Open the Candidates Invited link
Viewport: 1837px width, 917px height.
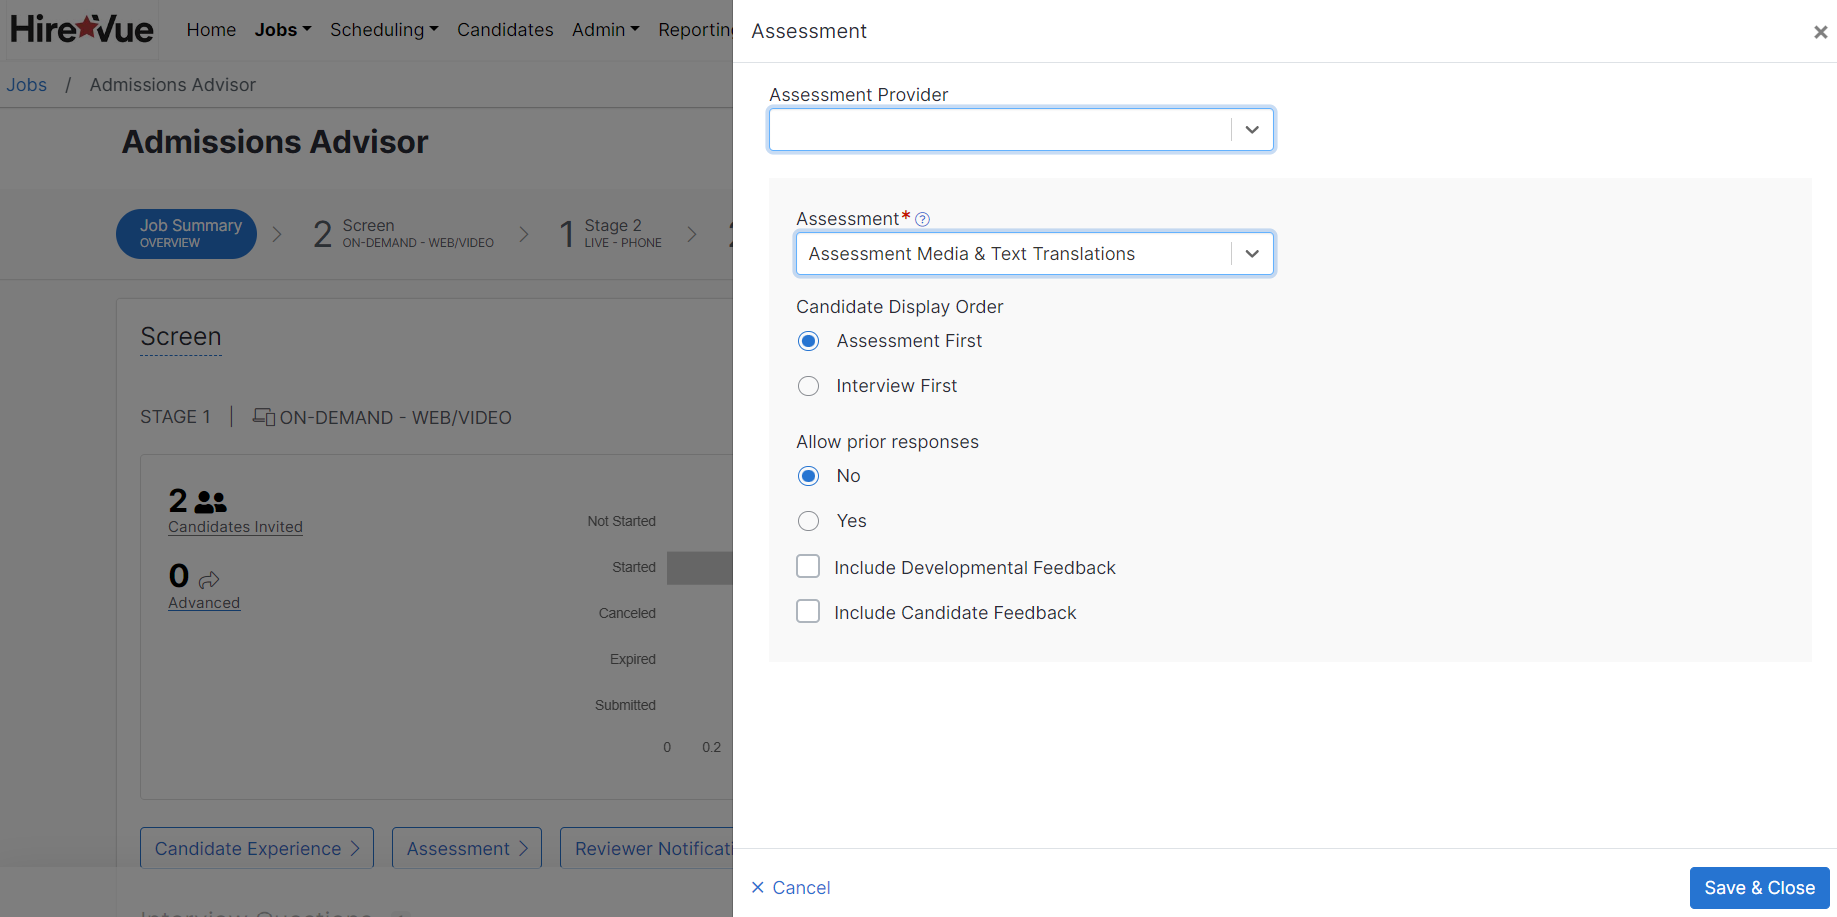coord(235,527)
